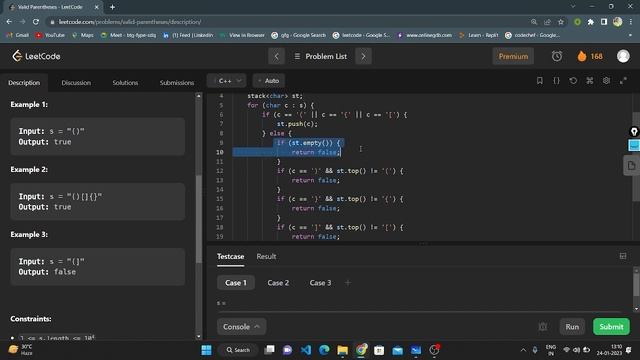Open Chrome three-dot menu
This screenshot has height=360, width=640.
coord(631,22)
